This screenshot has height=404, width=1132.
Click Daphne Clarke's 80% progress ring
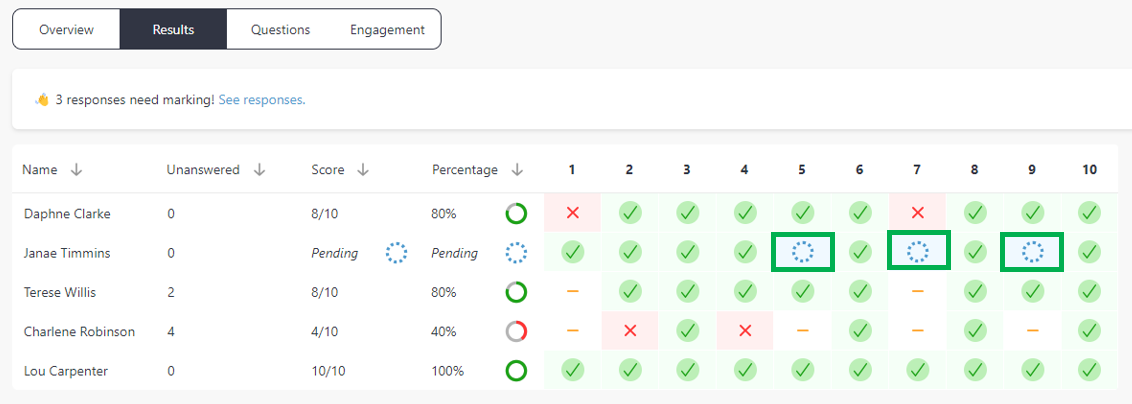(x=515, y=214)
